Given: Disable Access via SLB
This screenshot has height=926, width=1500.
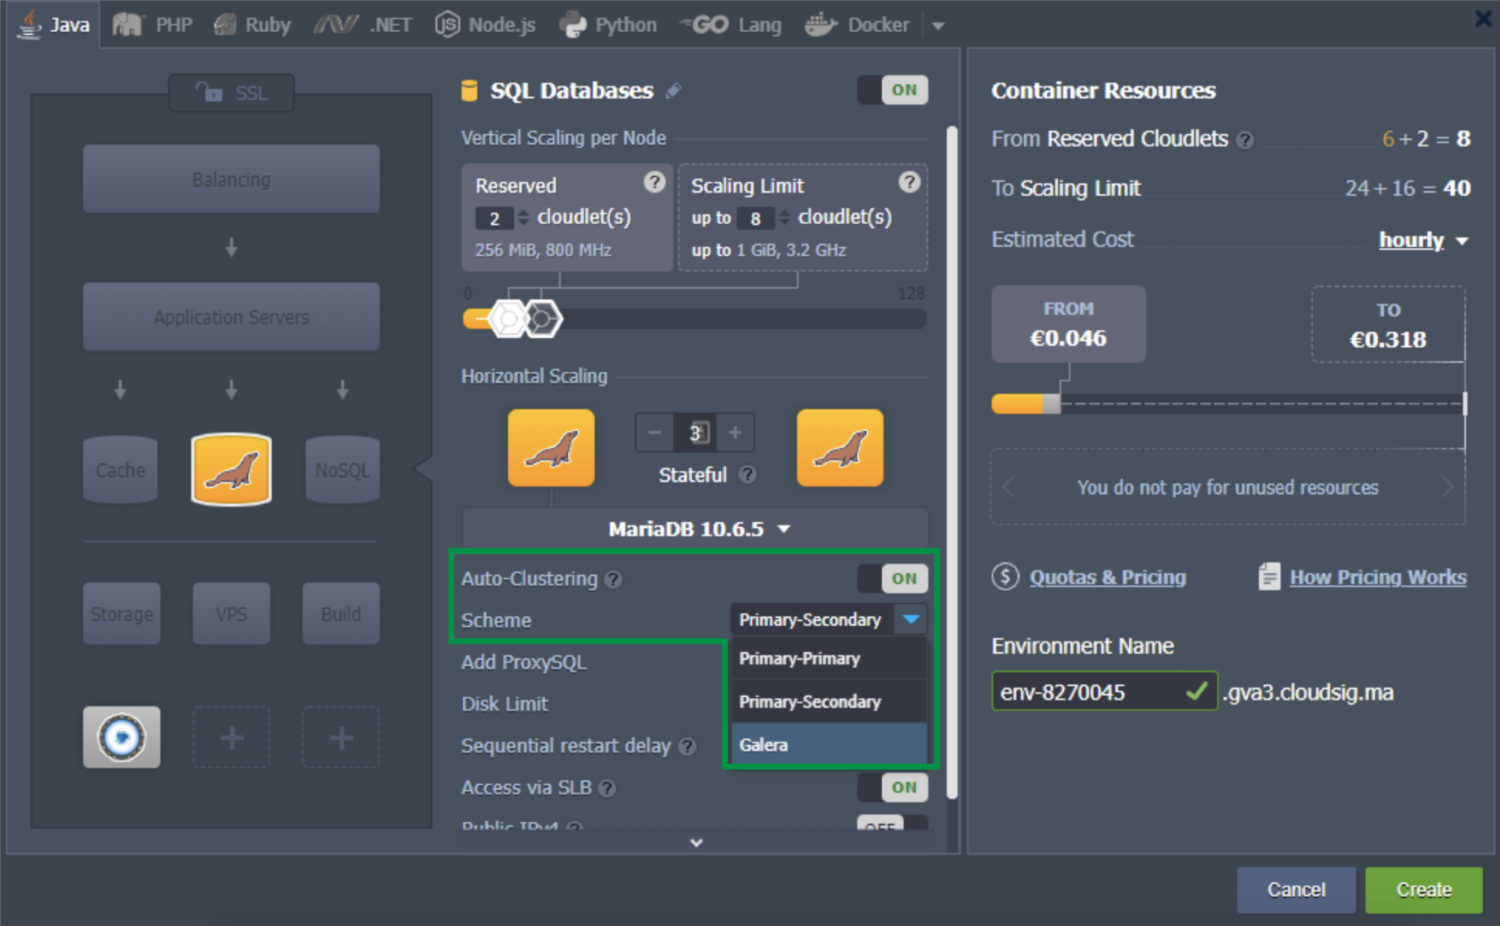Looking at the screenshot, I should (892, 787).
